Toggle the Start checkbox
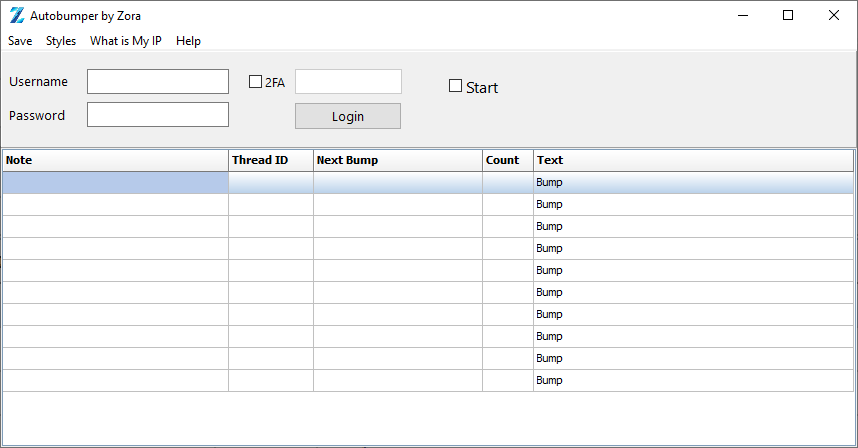Screen dimensions: 858x448 tap(456, 86)
